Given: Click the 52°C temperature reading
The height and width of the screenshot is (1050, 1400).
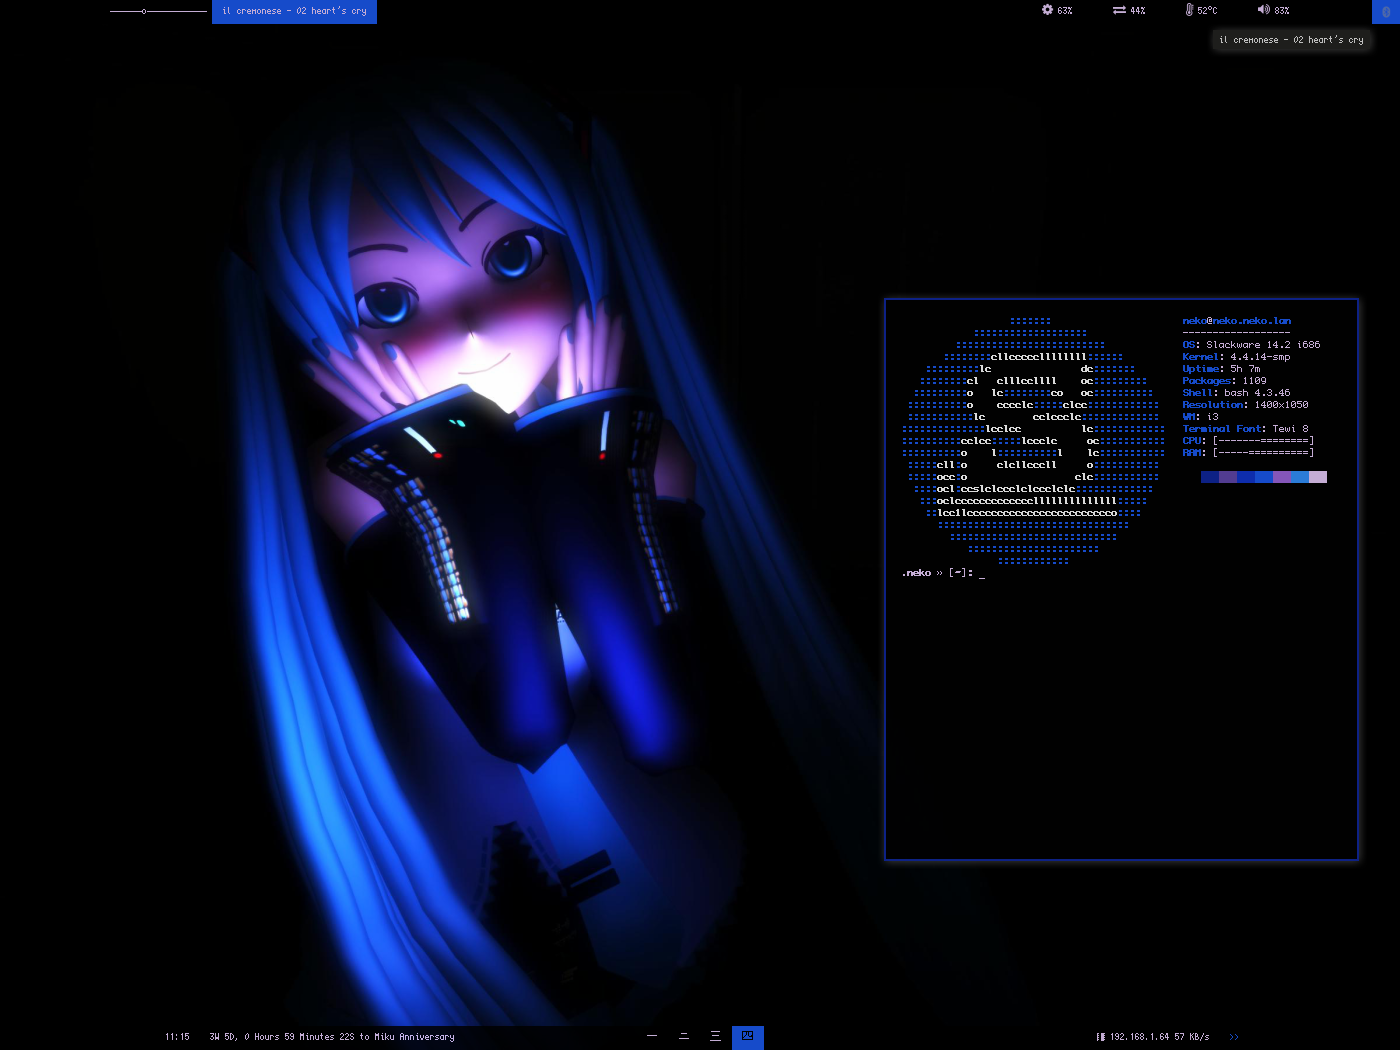Looking at the screenshot, I should coord(1207,11).
